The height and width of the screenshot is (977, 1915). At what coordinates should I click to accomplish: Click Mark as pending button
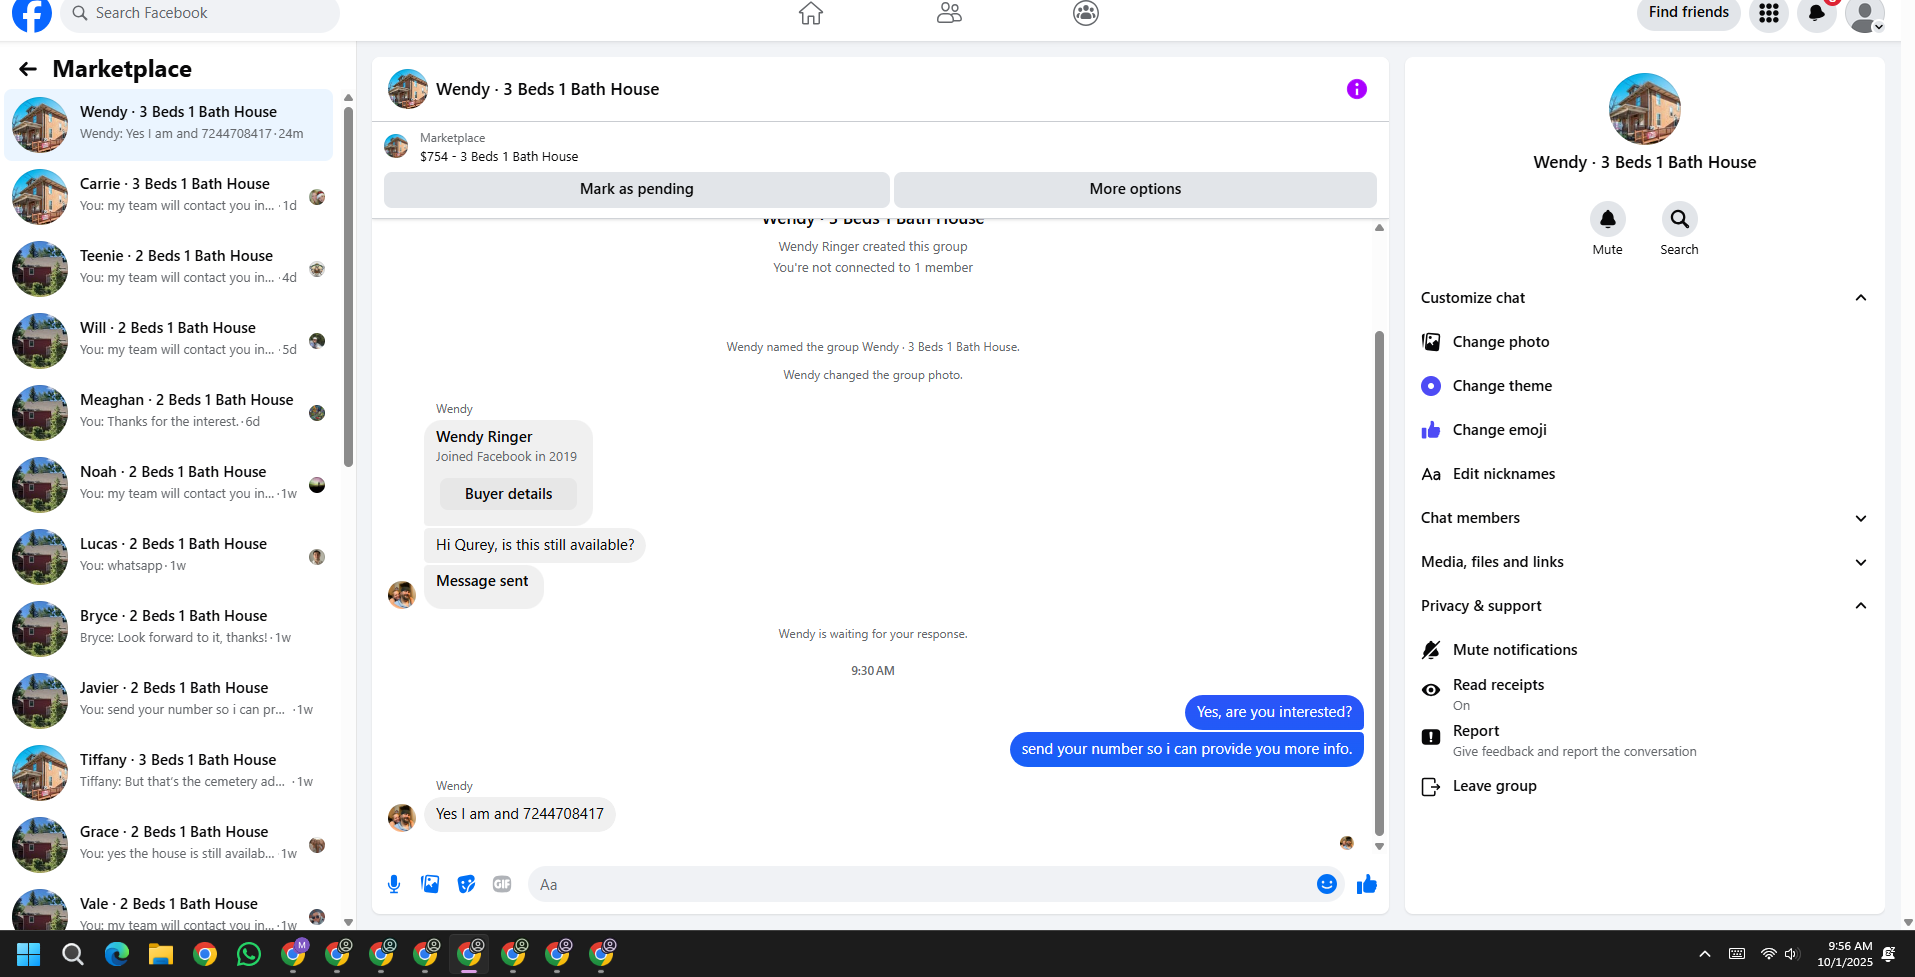(x=637, y=189)
